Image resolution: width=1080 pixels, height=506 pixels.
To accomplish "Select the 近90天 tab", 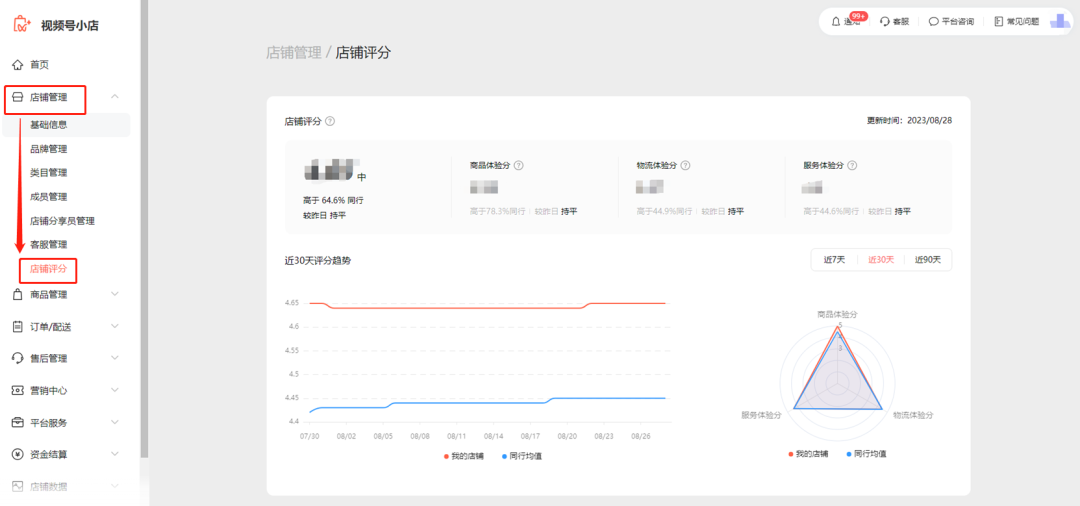I will pos(928,260).
